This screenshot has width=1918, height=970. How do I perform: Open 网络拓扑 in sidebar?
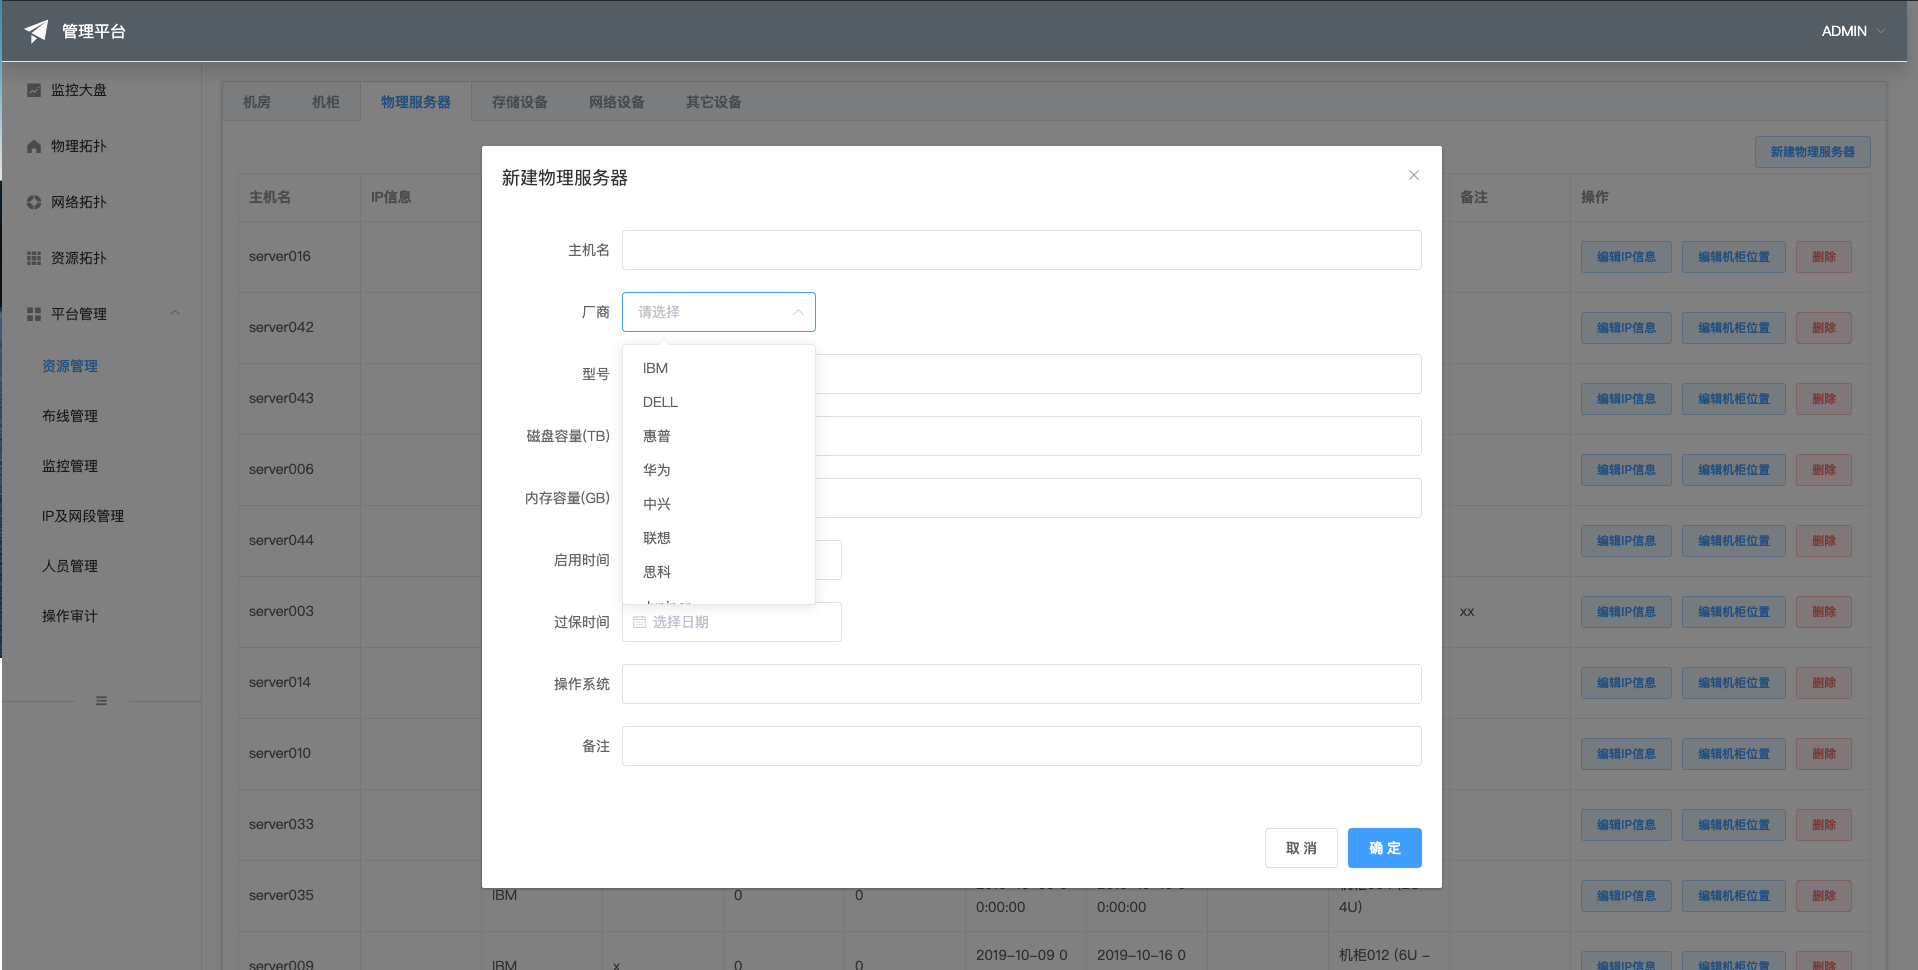click(101, 202)
